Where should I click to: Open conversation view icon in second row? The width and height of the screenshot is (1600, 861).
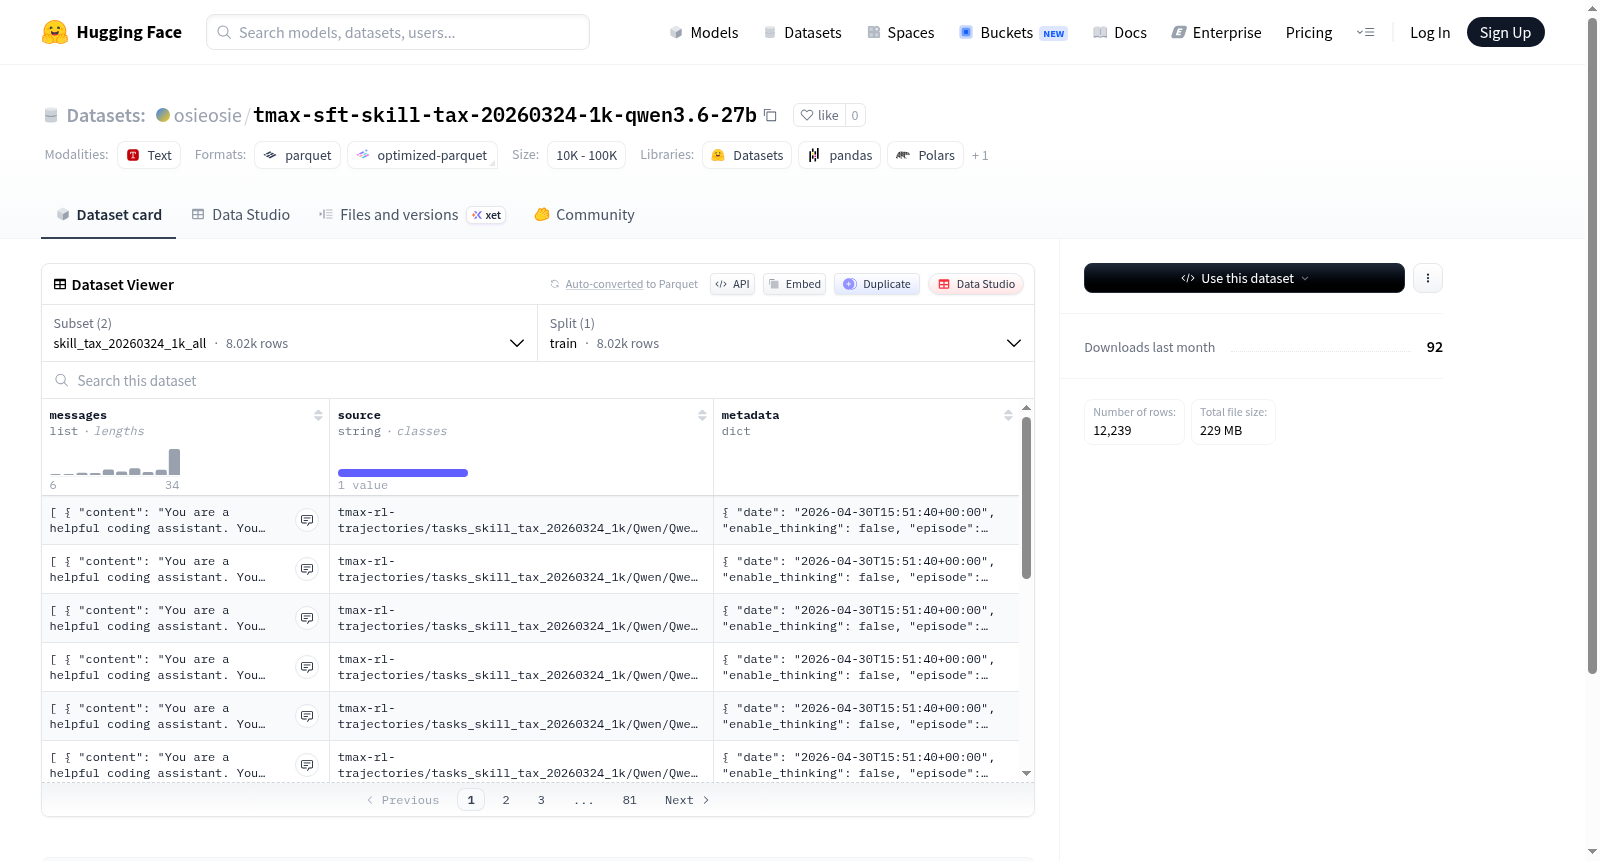[307, 569]
